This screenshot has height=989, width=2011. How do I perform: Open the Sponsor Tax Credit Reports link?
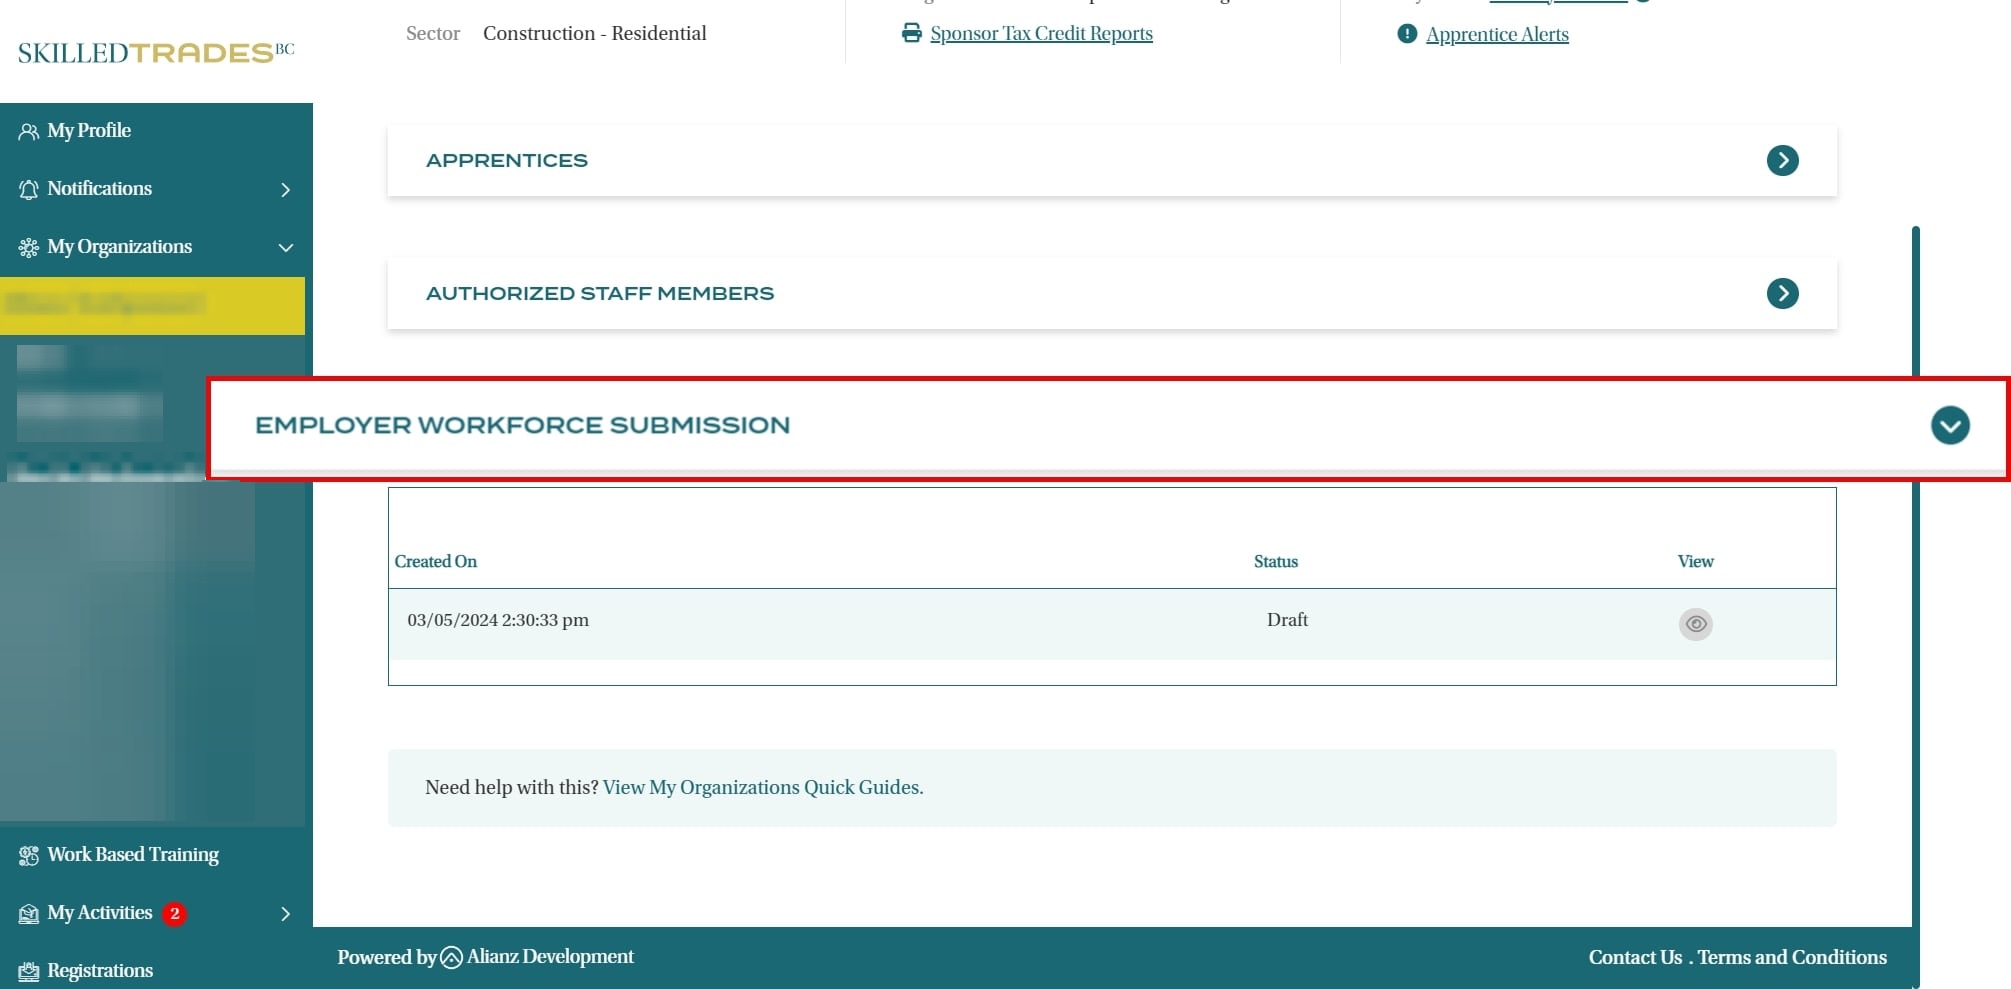click(x=1041, y=33)
